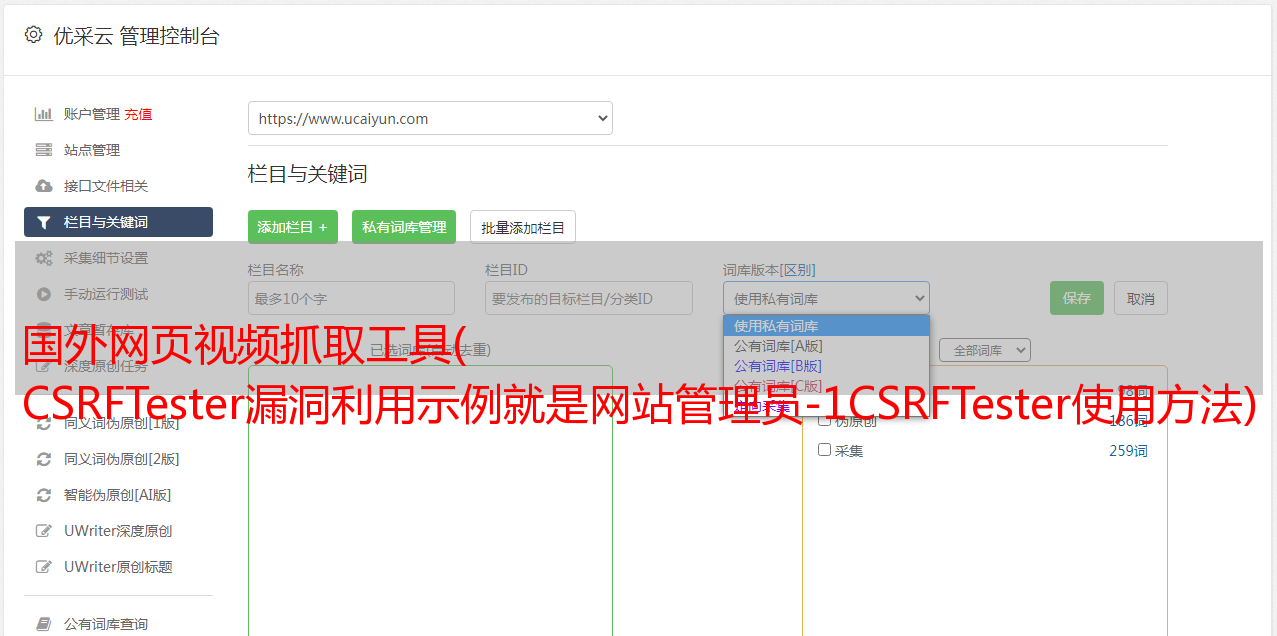Image resolution: width=1277 pixels, height=636 pixels.
Task: Save the new column with 保存
Action: (1077, 298)
